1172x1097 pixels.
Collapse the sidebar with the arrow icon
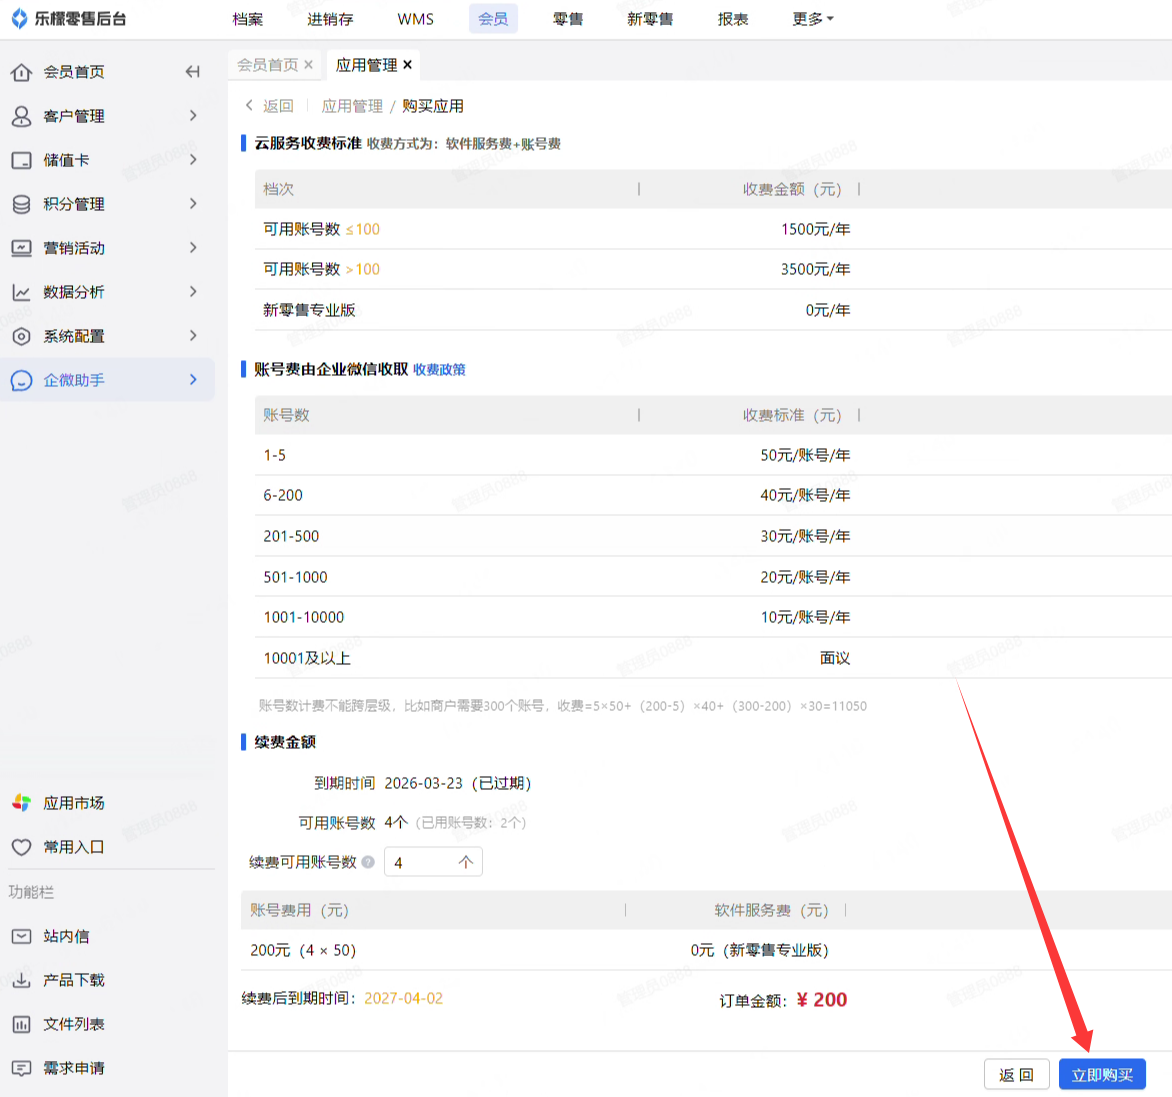click(x=192, y=72)
